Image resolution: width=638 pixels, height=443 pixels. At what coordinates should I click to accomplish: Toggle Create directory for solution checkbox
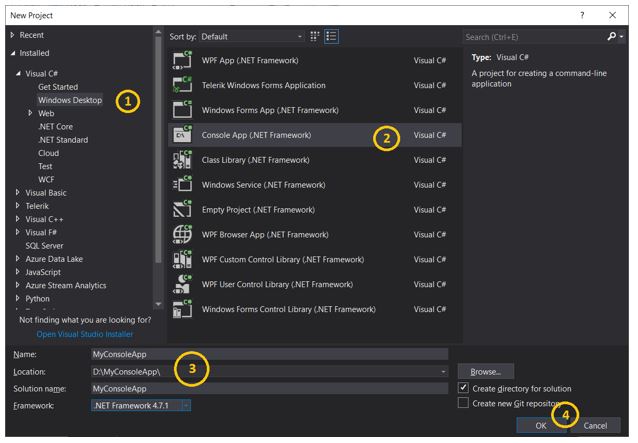point(463,388)
